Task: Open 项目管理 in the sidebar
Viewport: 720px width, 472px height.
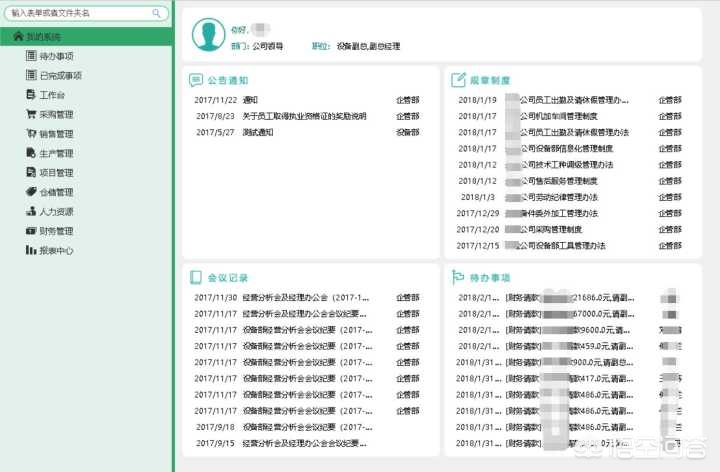Action: click(x=50, y=173)
